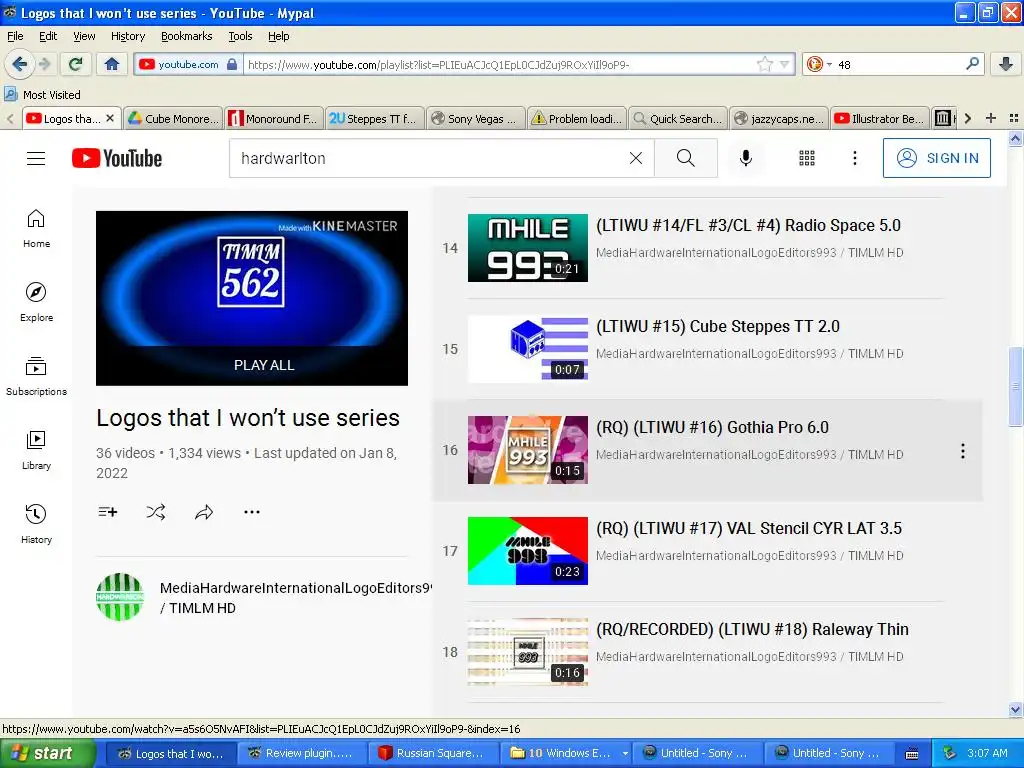This screenshot has width=1024, height=768.
Task: Click Raleway Thin video thumbnail
Action: 528,652
